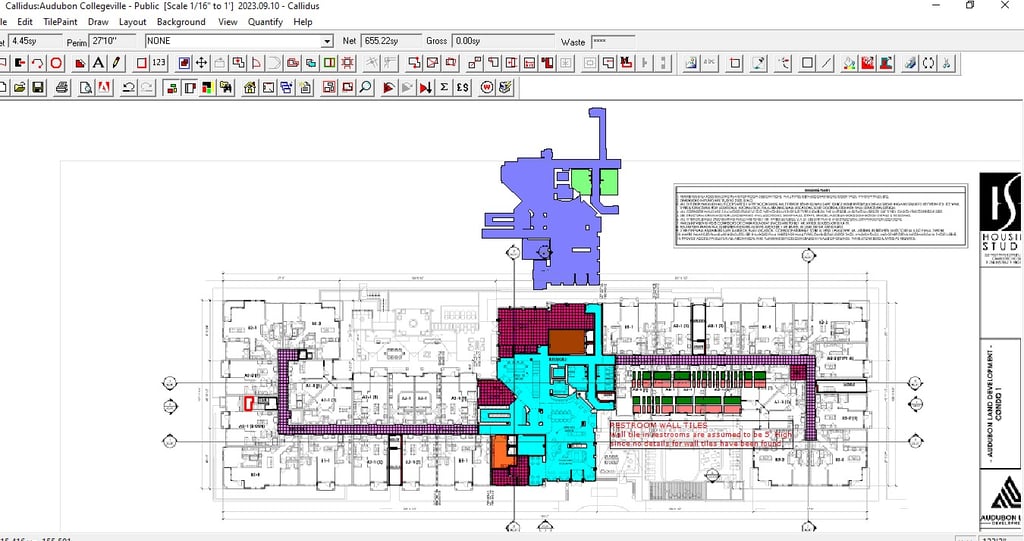Click the colored tiles palette icon

208,88
